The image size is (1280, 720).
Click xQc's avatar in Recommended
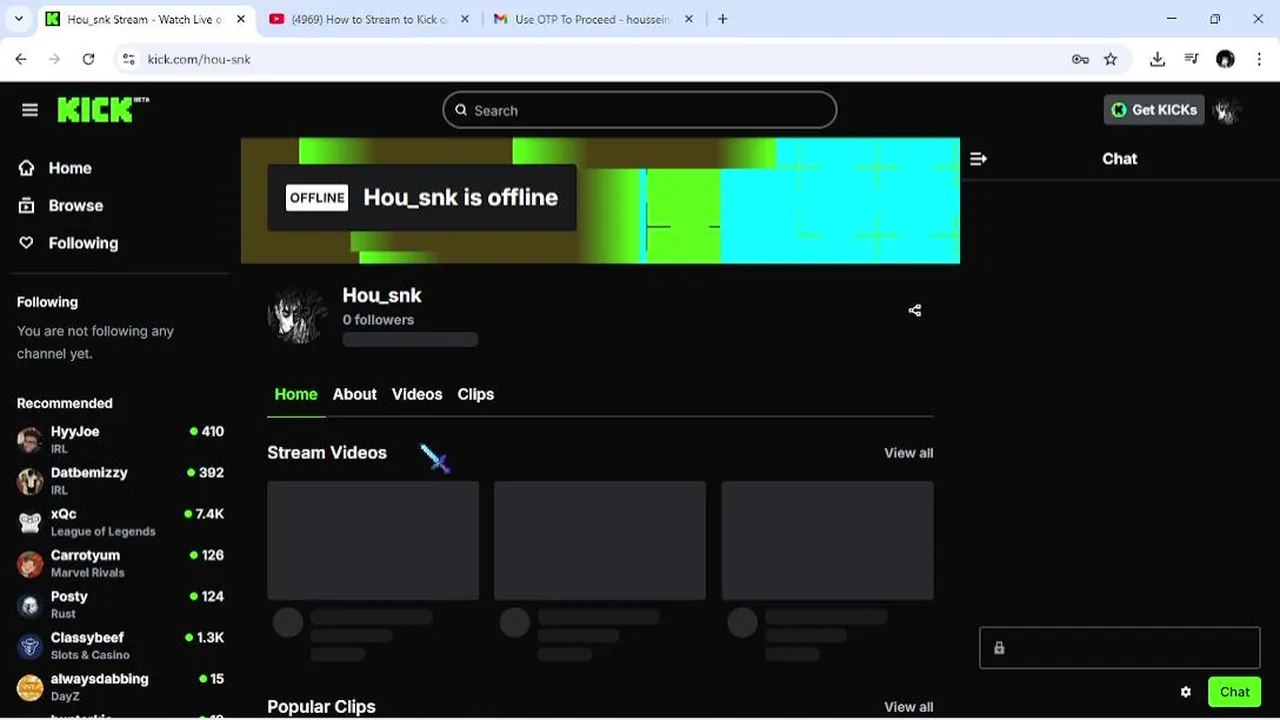(30, 522)
